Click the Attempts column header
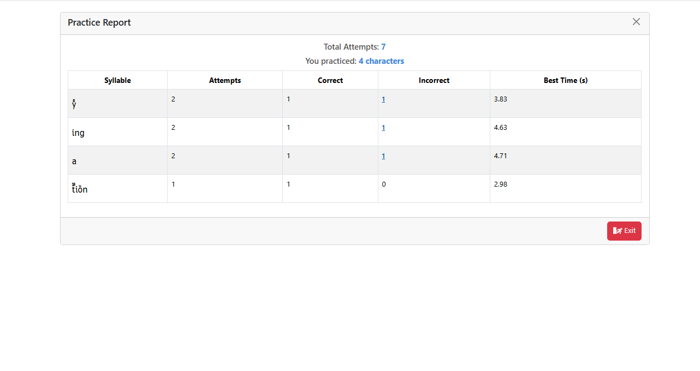 pos(225,80)
